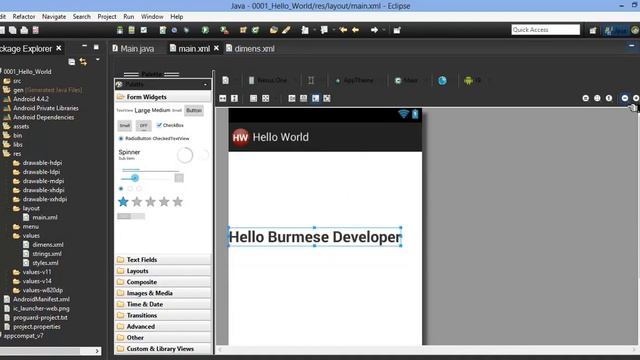
Task: Open the Android SDK Manager toolbar icon
Action: (x=120, y=30)
